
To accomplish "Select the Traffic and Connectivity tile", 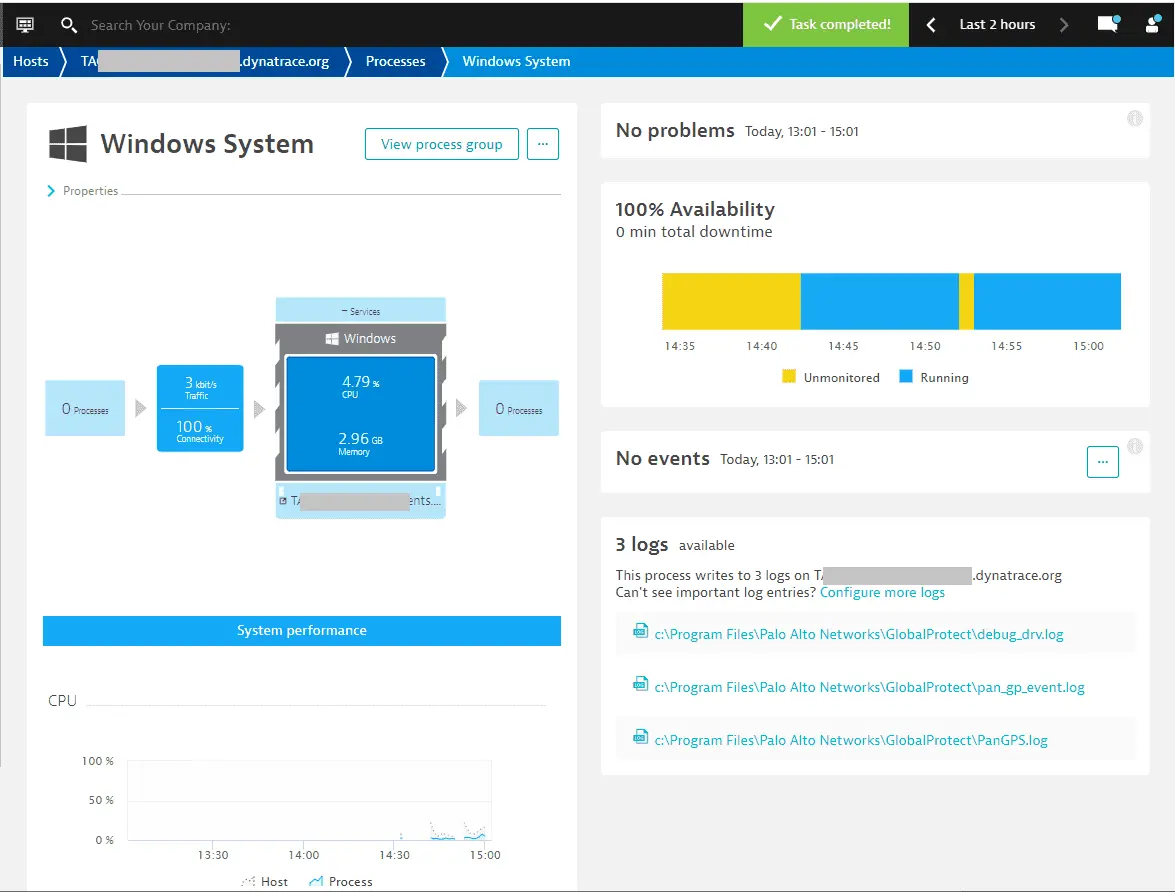I will tap(200, 409).
